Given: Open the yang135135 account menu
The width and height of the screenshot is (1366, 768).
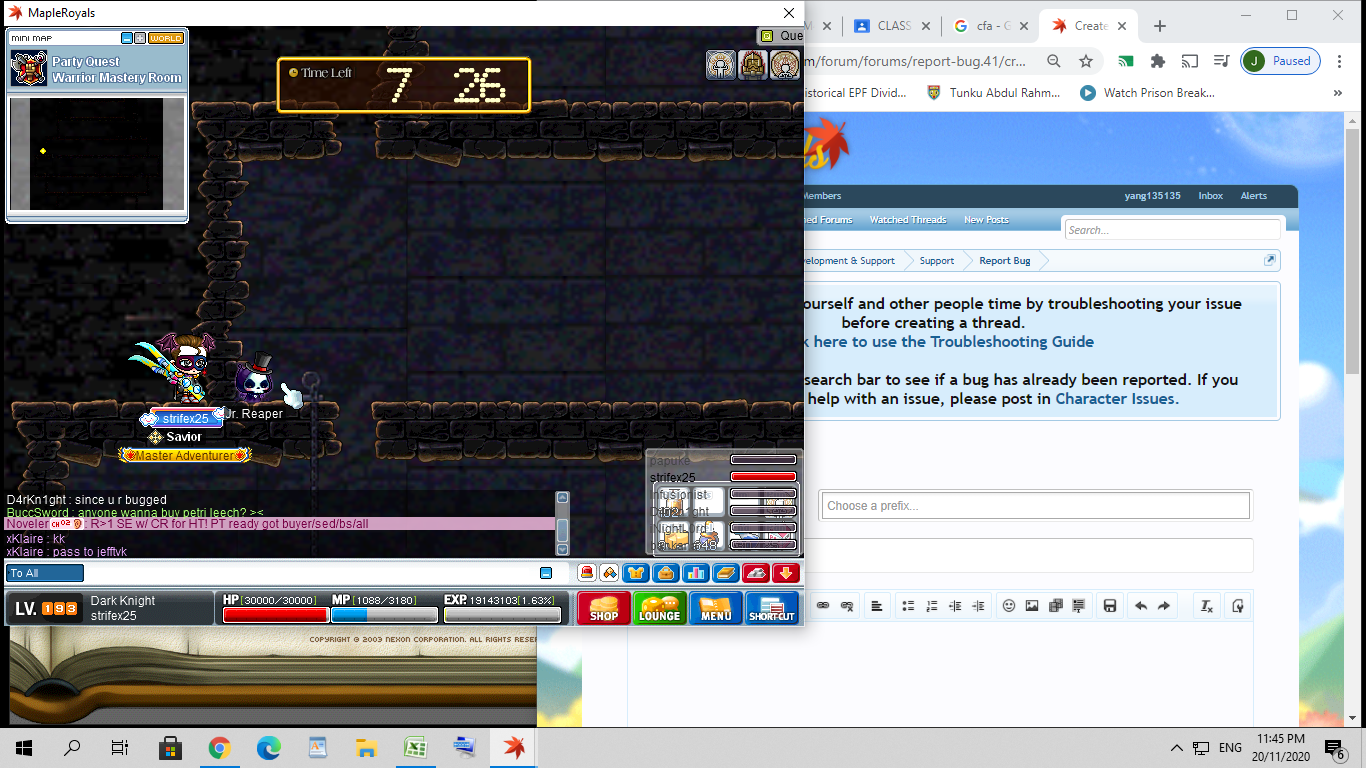Looking at the screenshot, I should [x=1153, y=196].
